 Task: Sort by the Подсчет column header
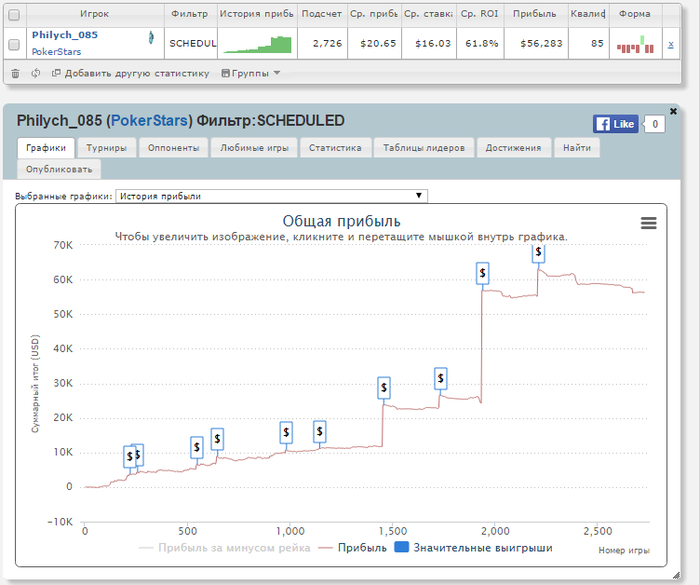(x=322, y=14)
